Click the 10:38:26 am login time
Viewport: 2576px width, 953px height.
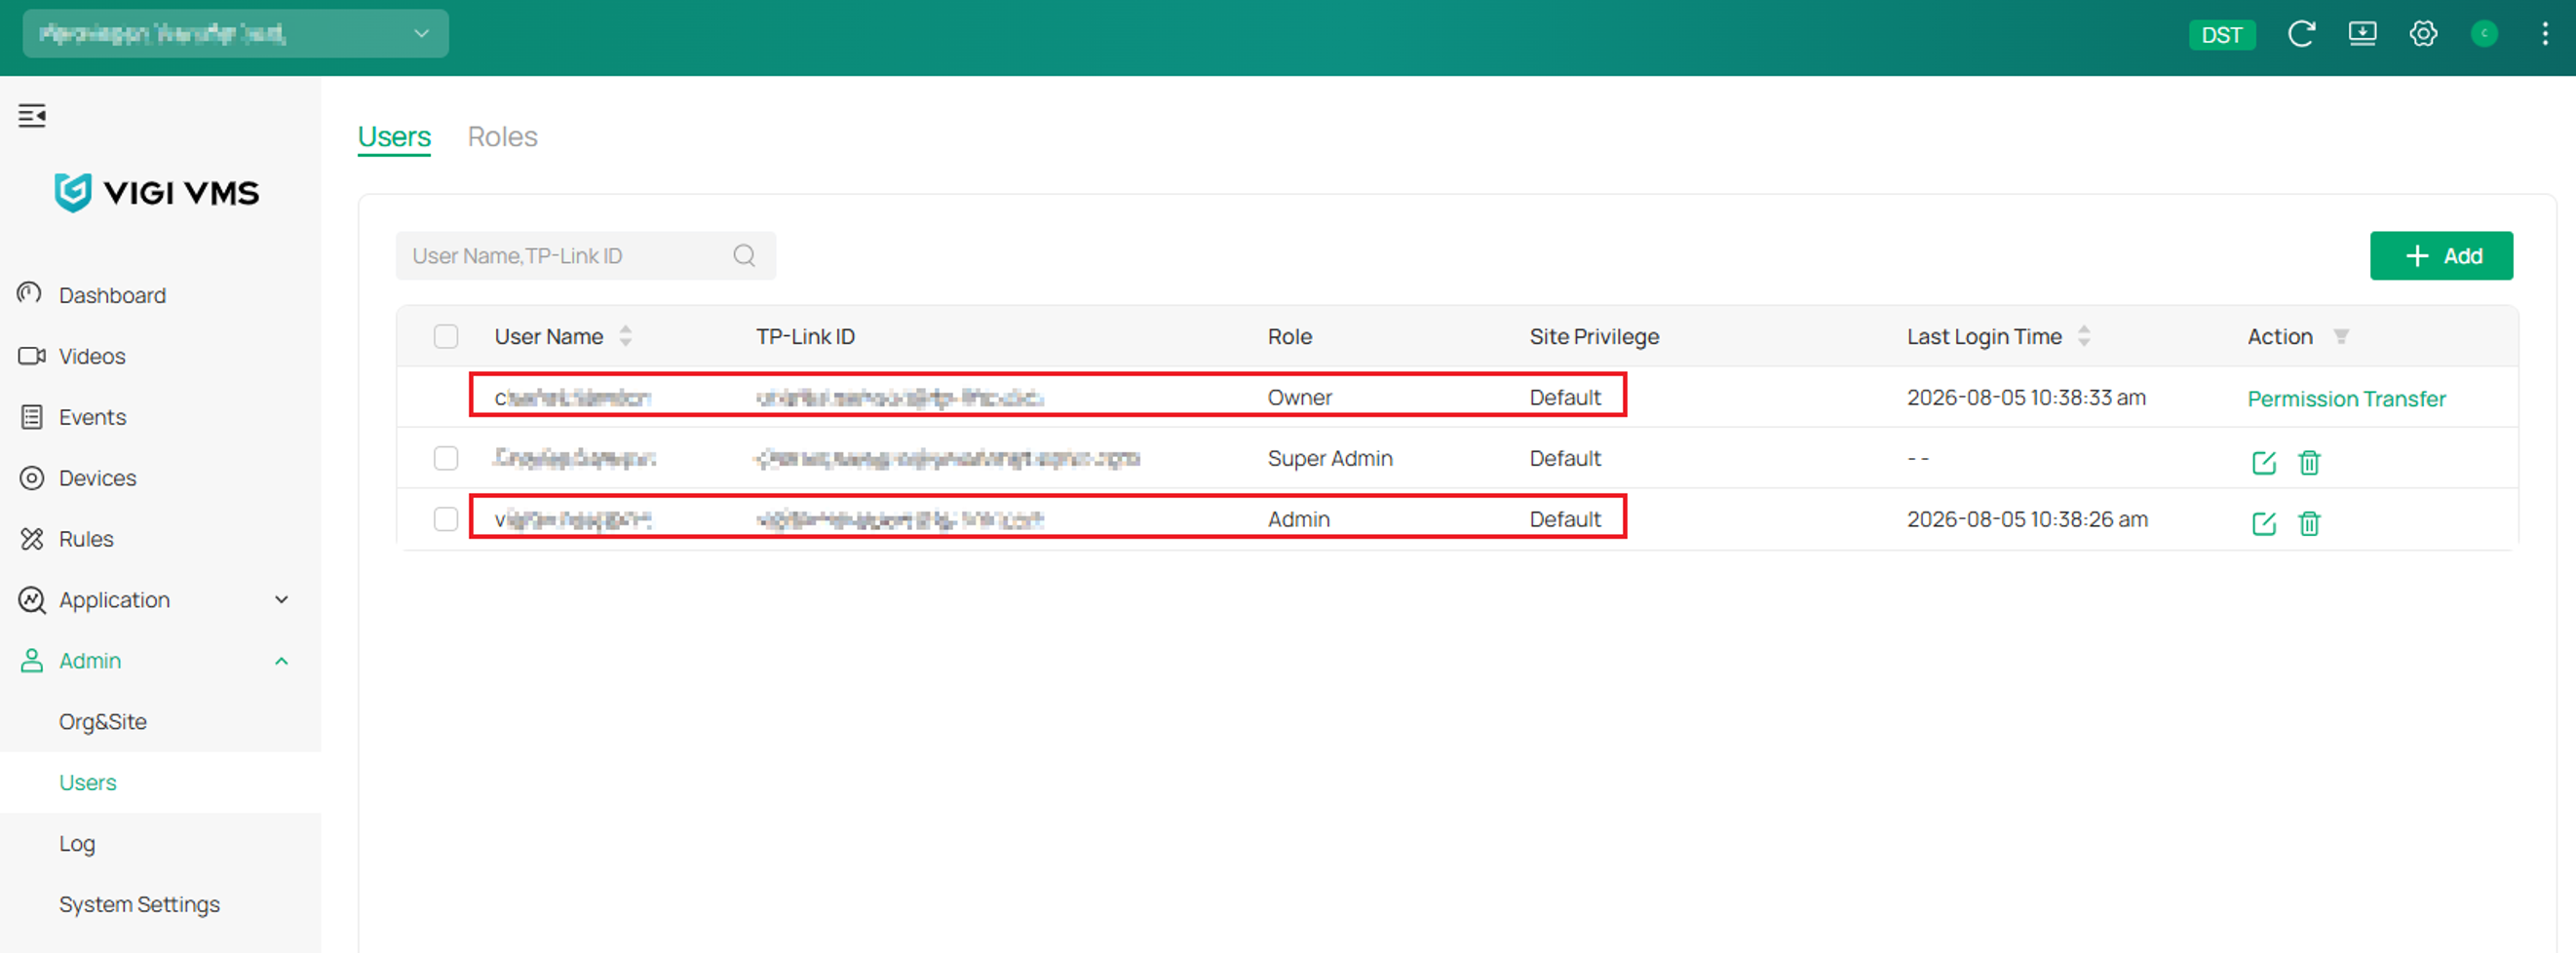(2027, 519)
